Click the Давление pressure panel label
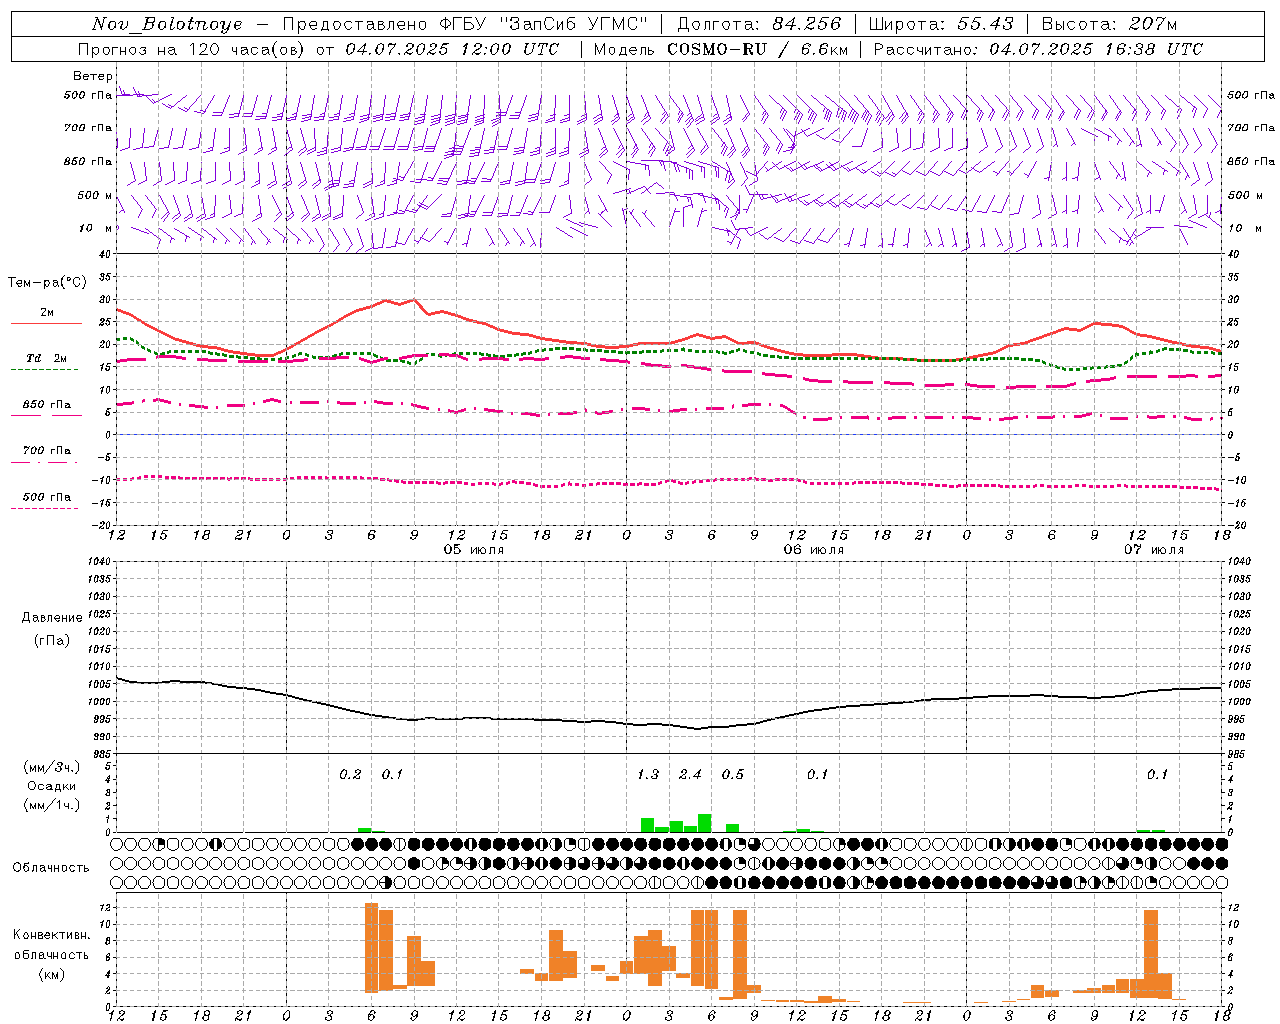Image resolution: width=1280 pixels, height=1024 pixels. point(52,618)
